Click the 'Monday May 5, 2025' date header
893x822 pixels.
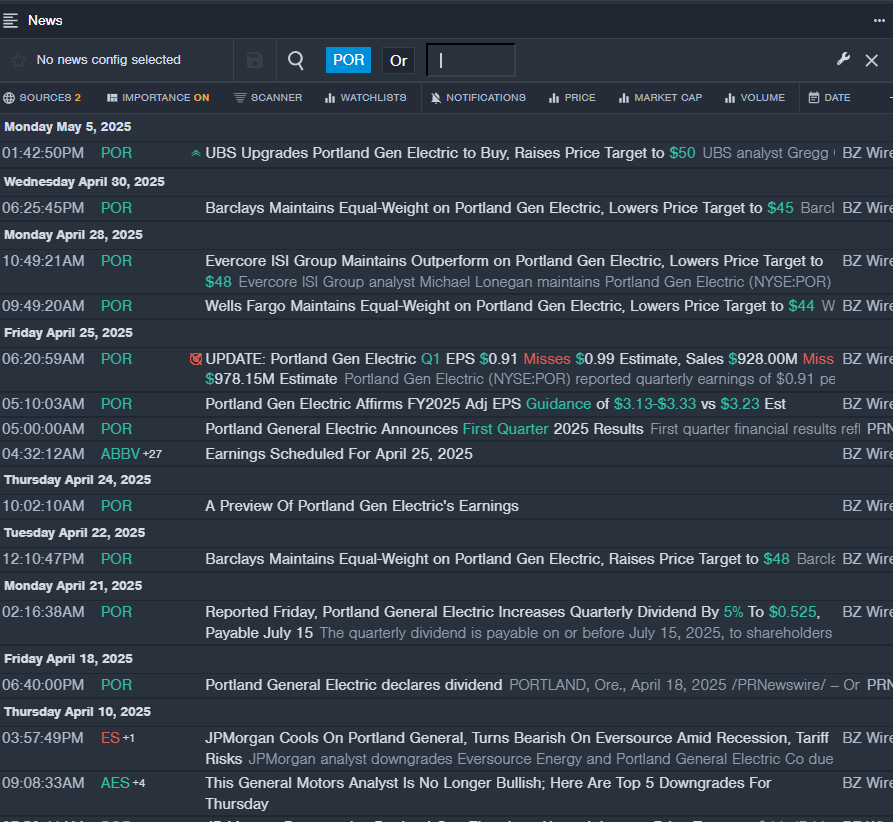tap(68, 126)
